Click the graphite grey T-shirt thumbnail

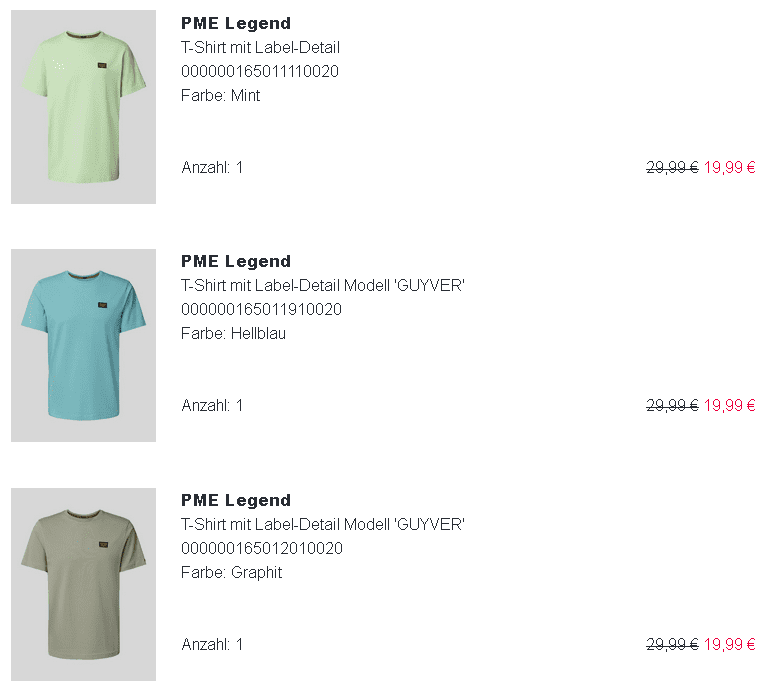(83, 584)
